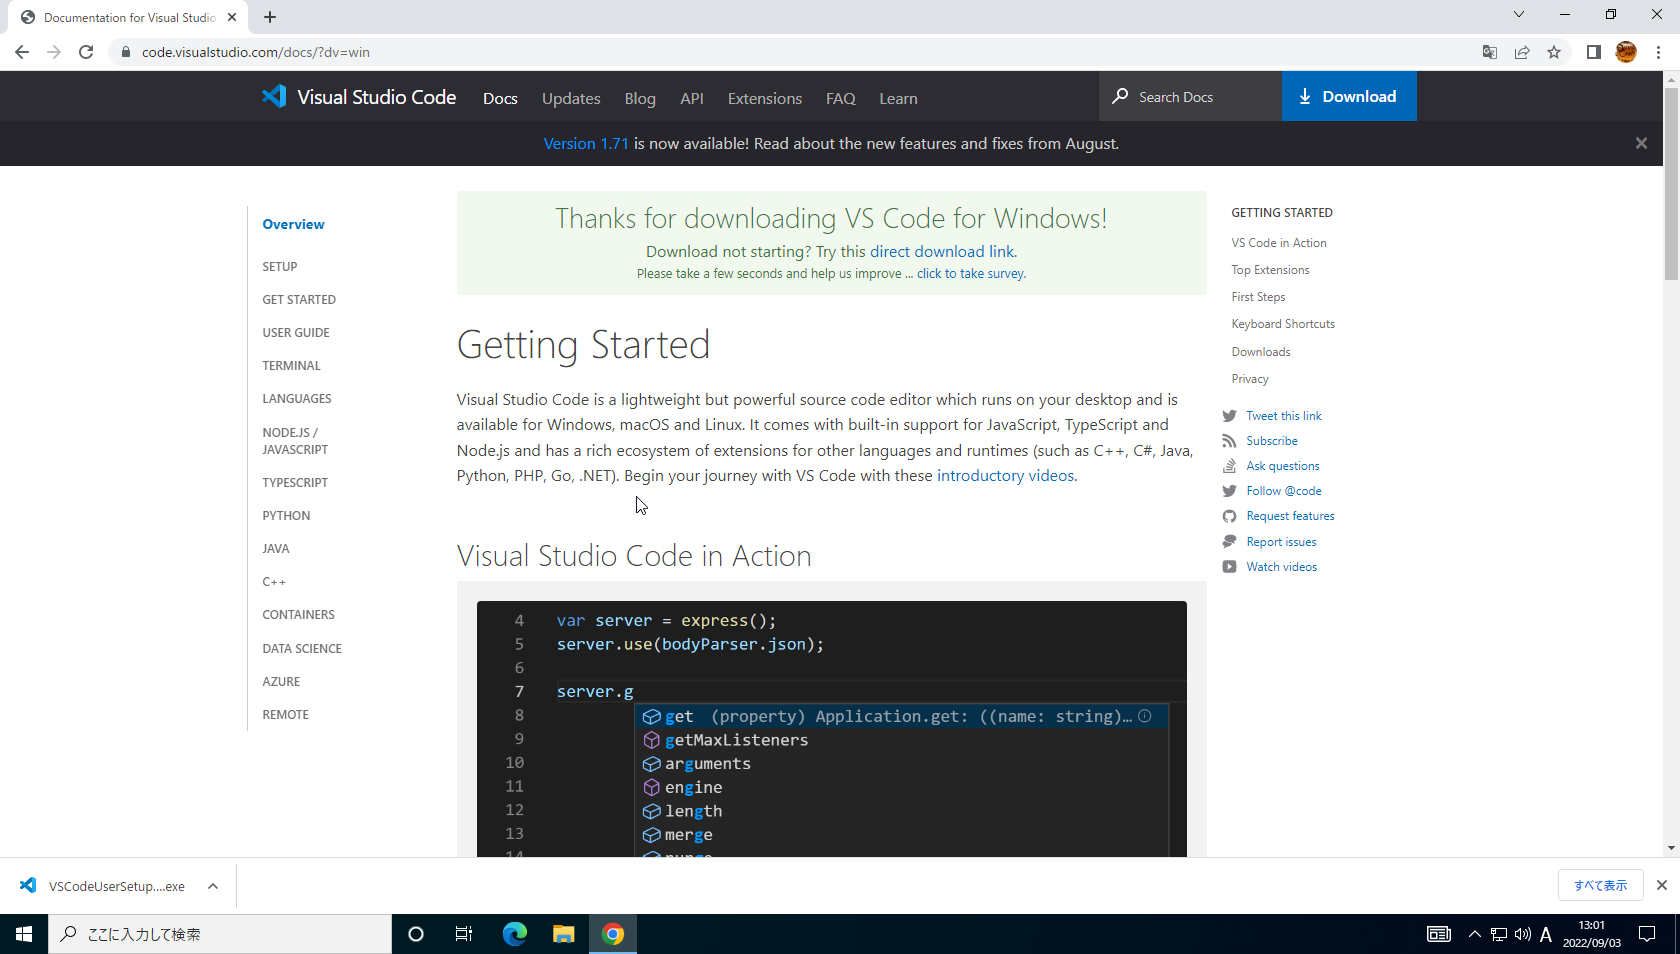This screenshot has width=1680, height=954.
Task: Open the introductory videos link
Action: point(1005,476)
